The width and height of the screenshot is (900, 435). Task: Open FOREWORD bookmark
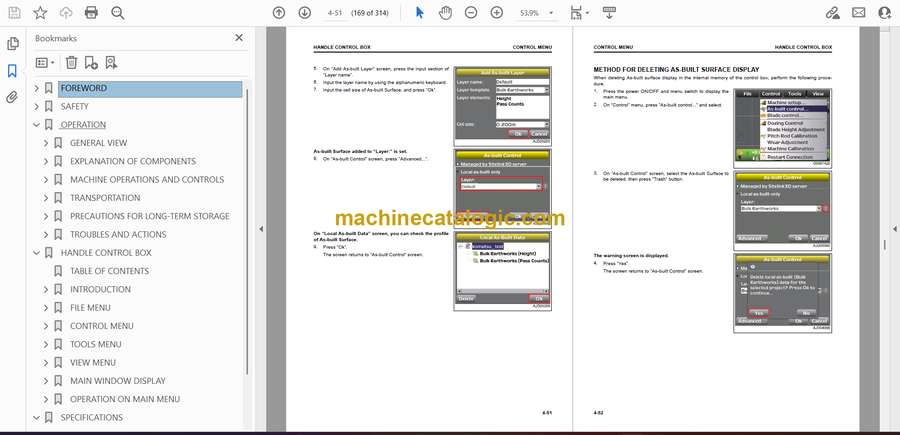(84, 88)
